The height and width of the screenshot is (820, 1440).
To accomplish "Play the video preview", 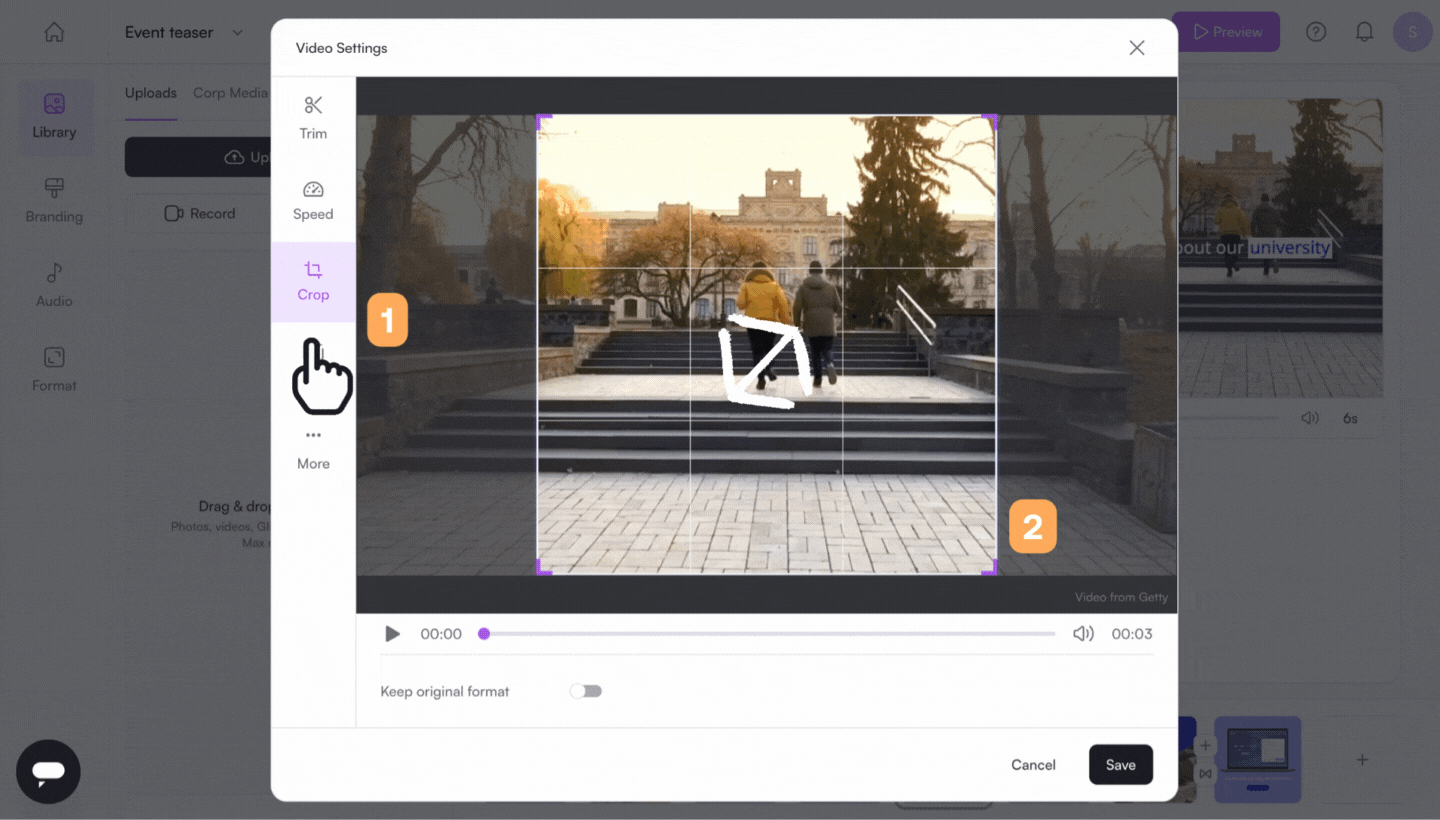I will pos(393,634).
